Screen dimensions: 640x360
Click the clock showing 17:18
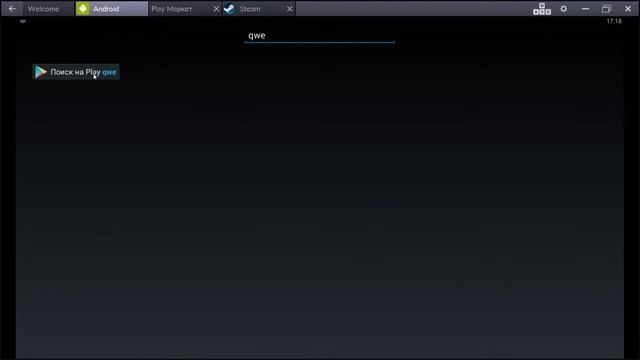614,21
